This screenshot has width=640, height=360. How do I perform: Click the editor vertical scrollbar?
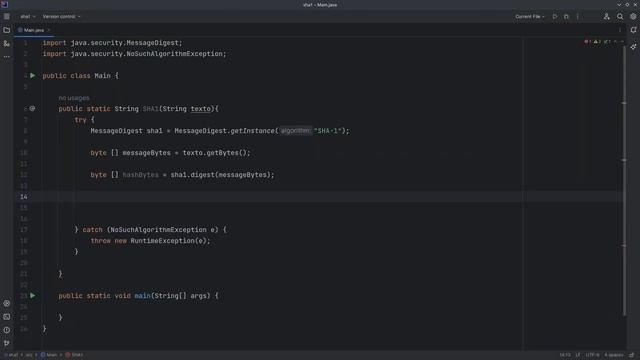624,180
